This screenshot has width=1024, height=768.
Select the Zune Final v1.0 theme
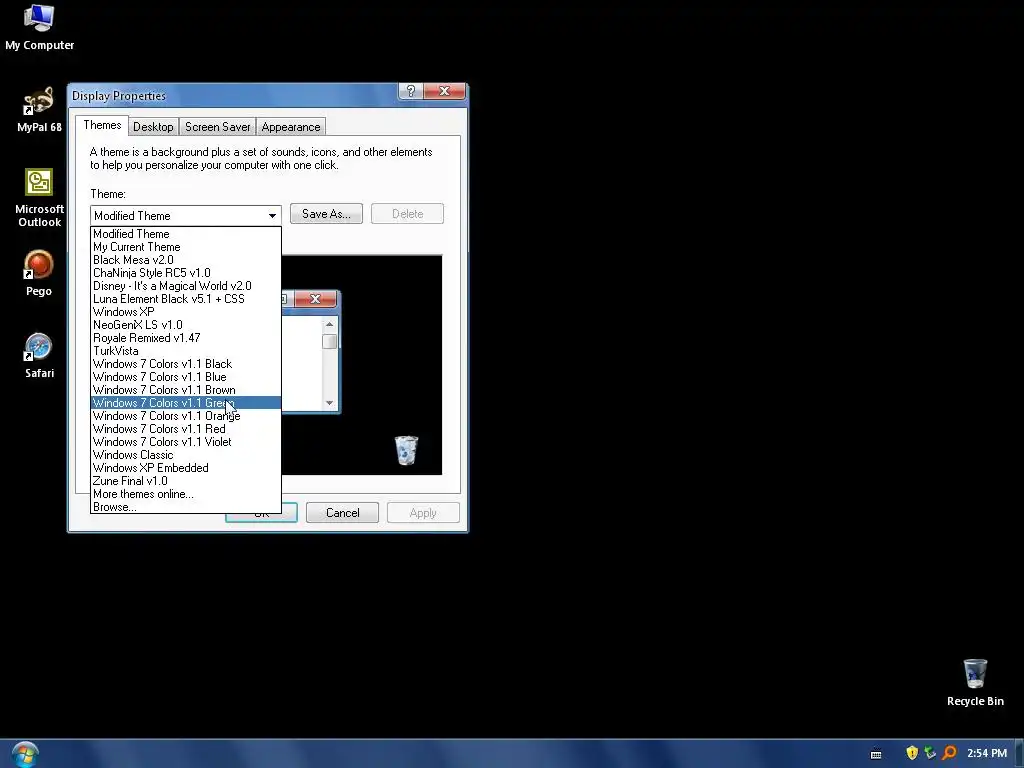185,481
